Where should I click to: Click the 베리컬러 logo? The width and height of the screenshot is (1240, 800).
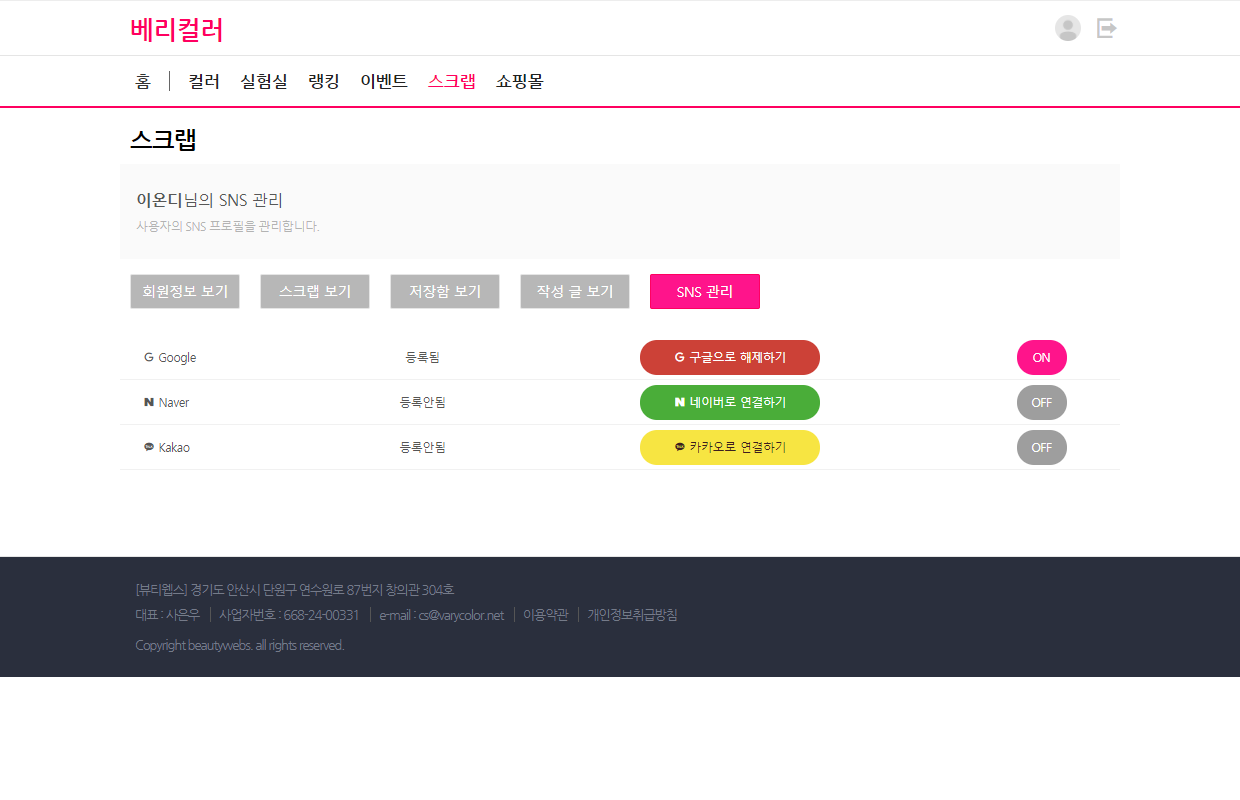(x=176, y=30)
